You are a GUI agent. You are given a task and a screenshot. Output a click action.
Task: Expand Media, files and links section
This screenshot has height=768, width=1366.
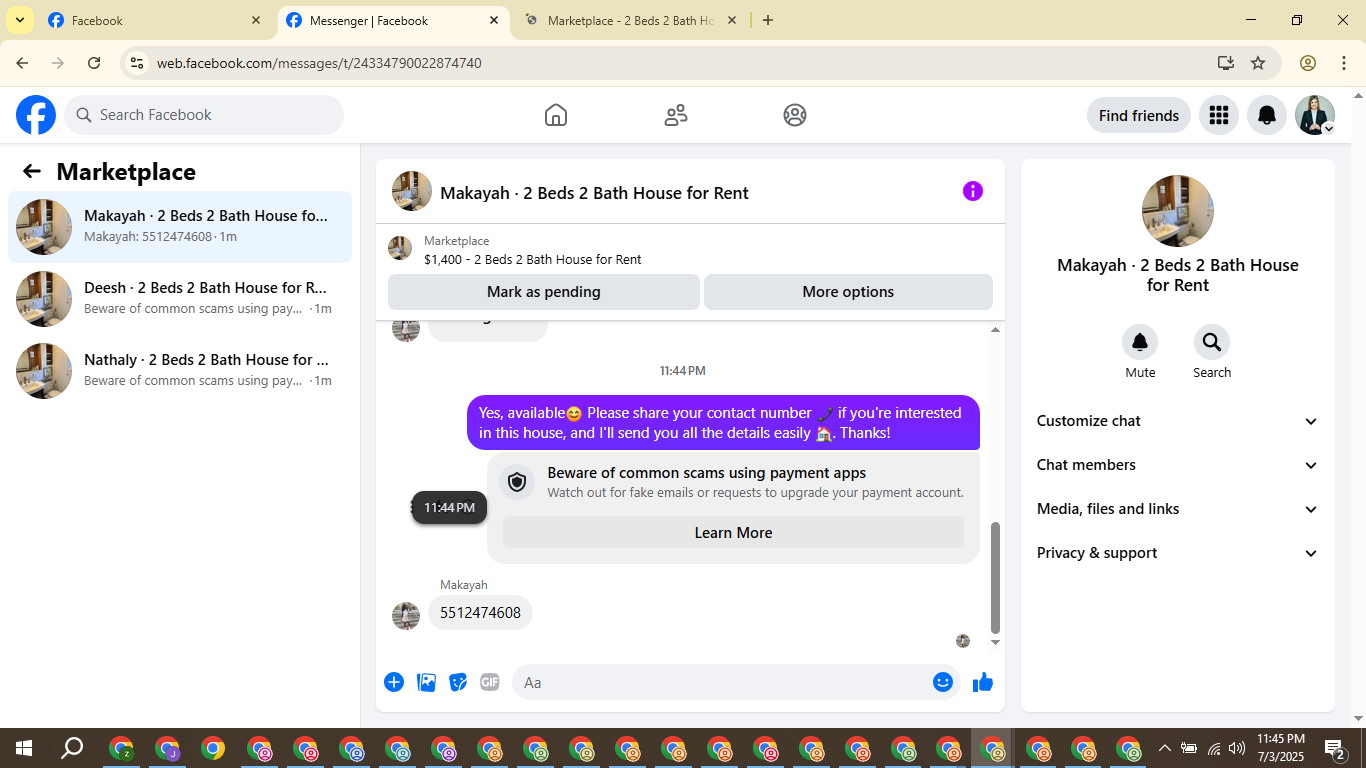1178,509
